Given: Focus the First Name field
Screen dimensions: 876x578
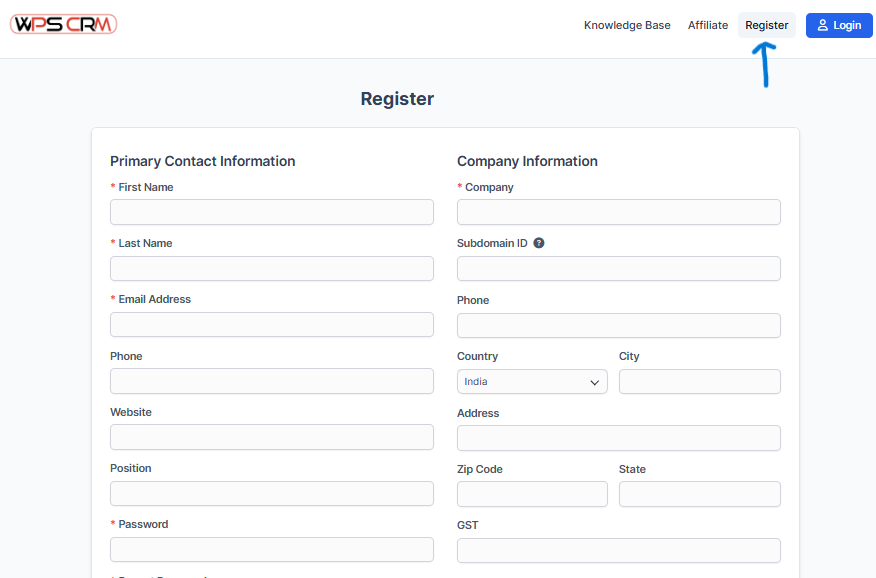Looking at the screenshot, I should coord(272,212).
